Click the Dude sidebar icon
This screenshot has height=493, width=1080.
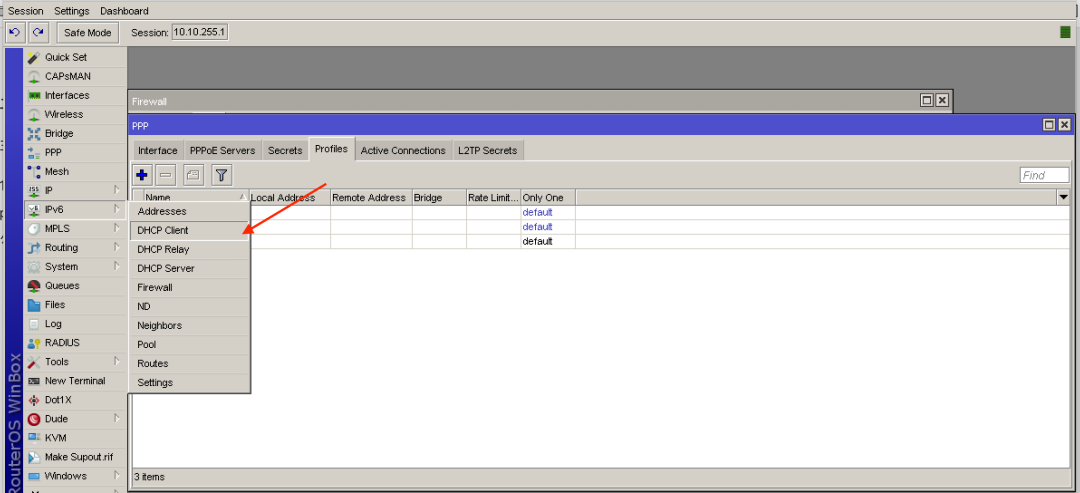tap(34, 419)
